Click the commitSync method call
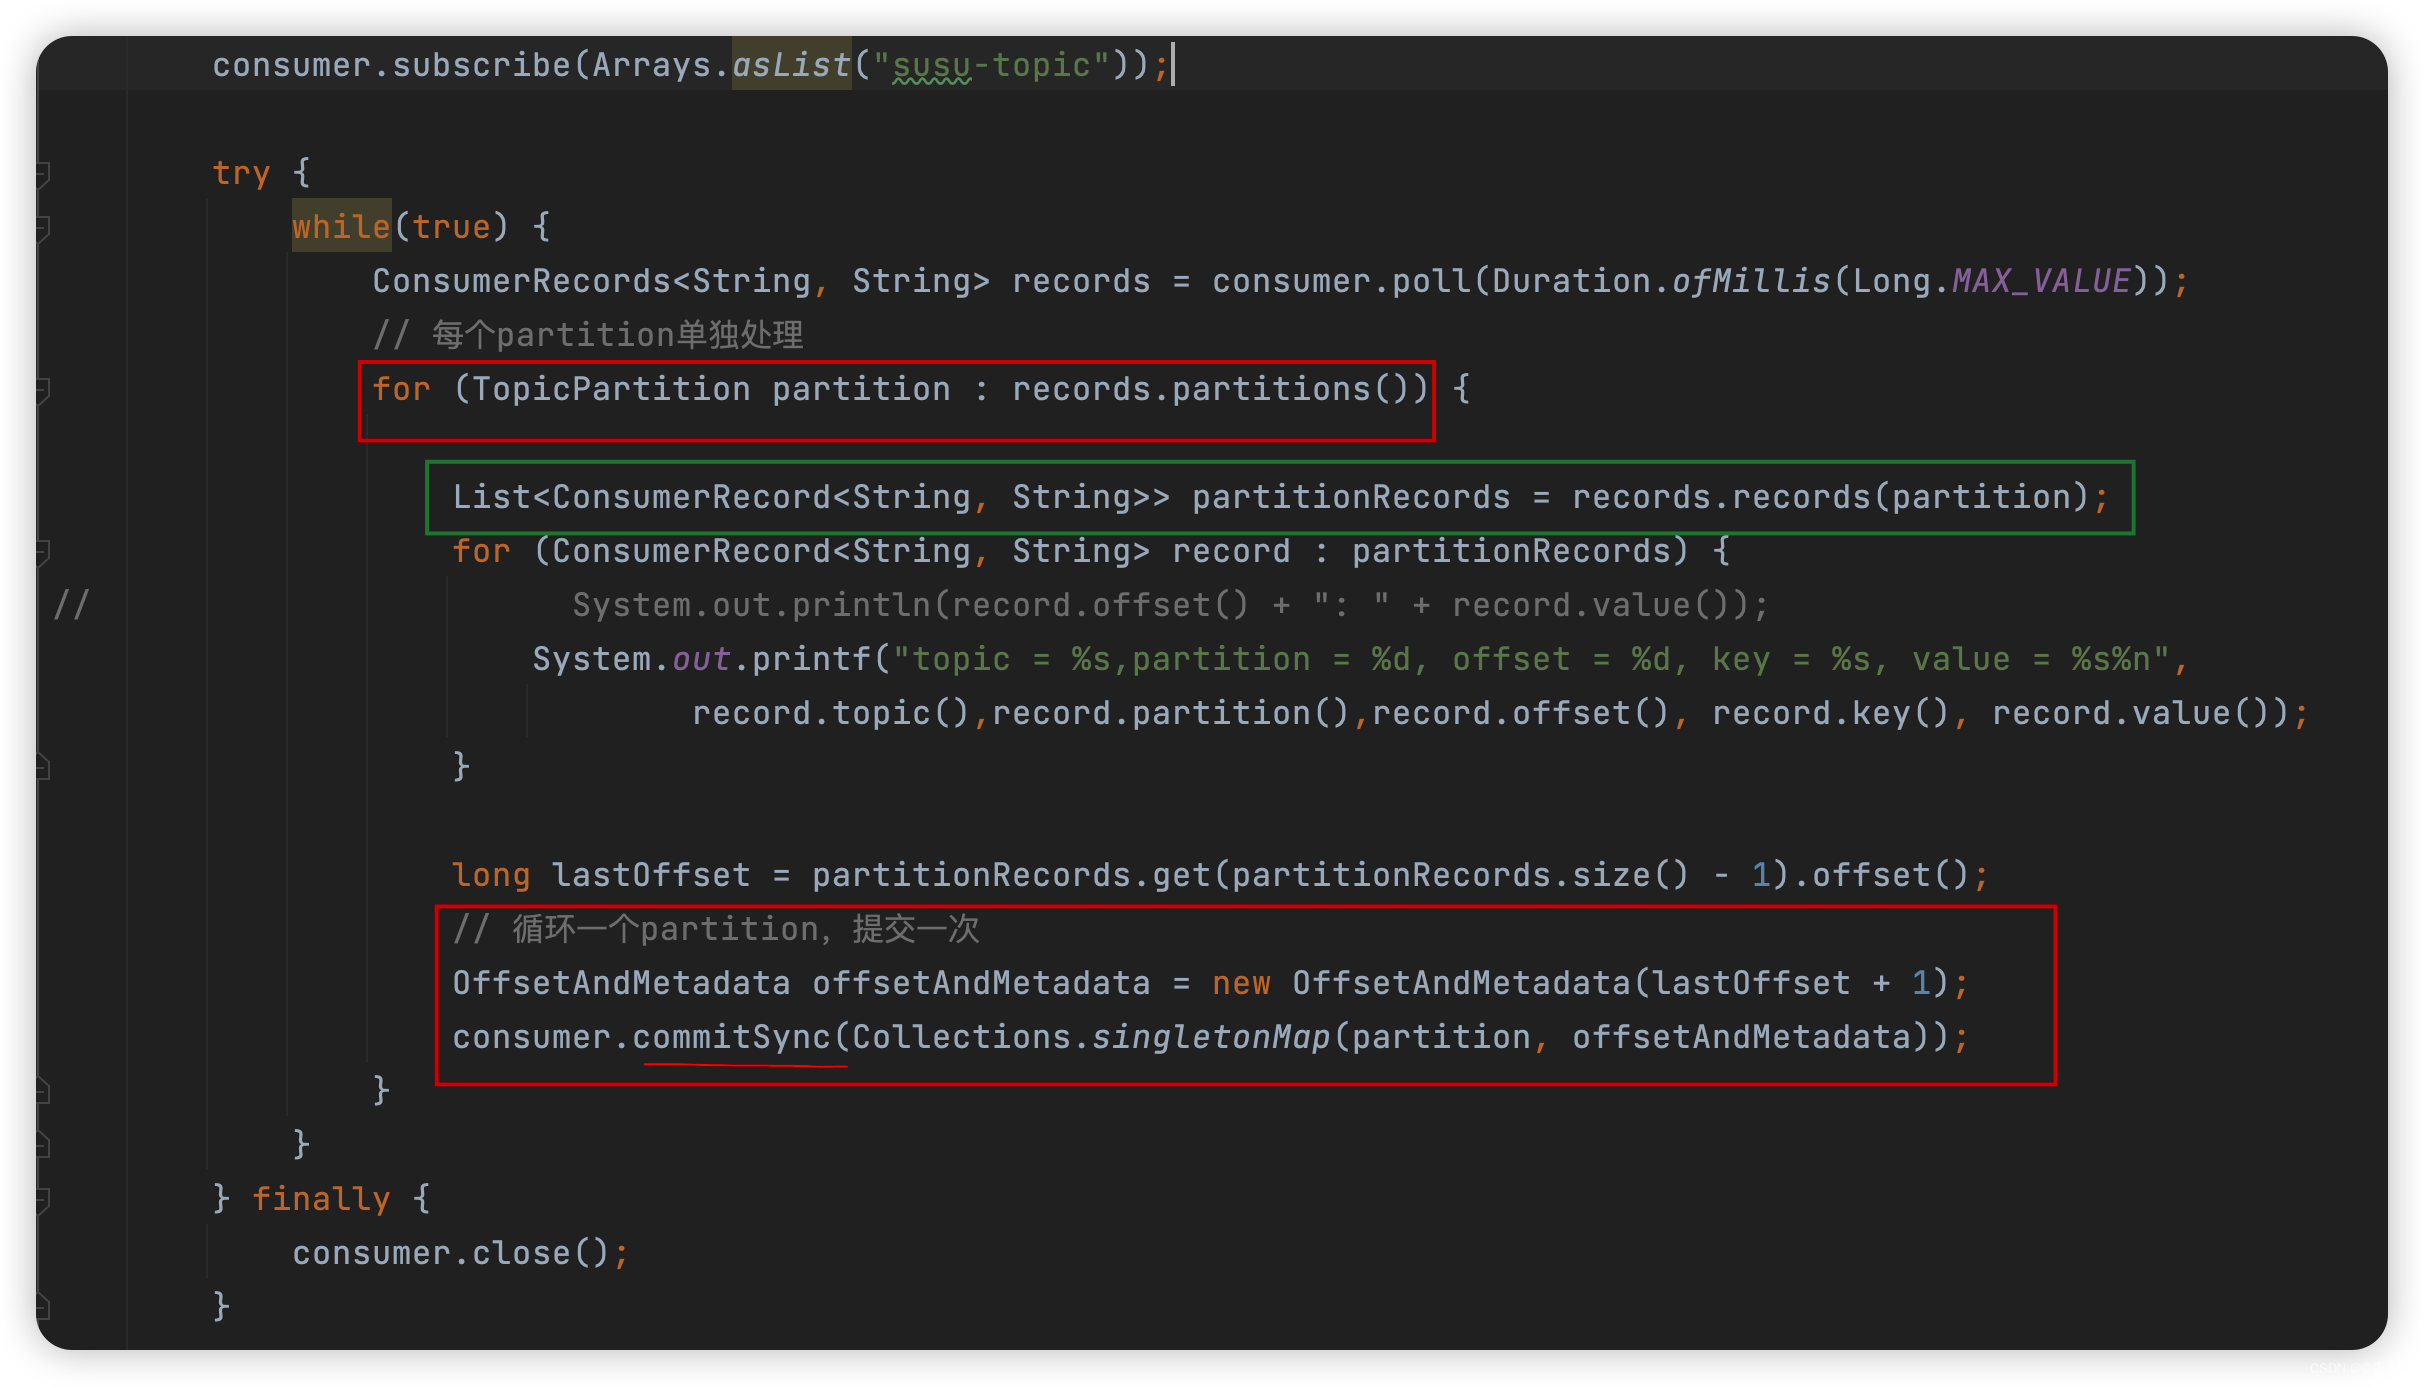The height and width of the screenshot is (1386, 2424). [x=731, y=1038]
